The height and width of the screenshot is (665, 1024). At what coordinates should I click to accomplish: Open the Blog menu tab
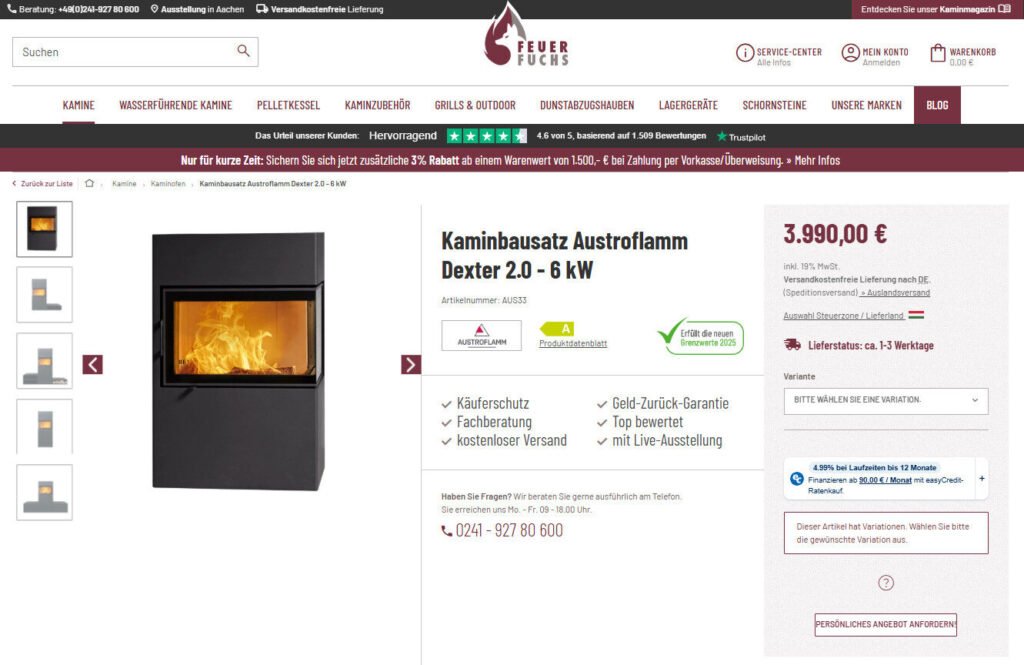[936, 105]
